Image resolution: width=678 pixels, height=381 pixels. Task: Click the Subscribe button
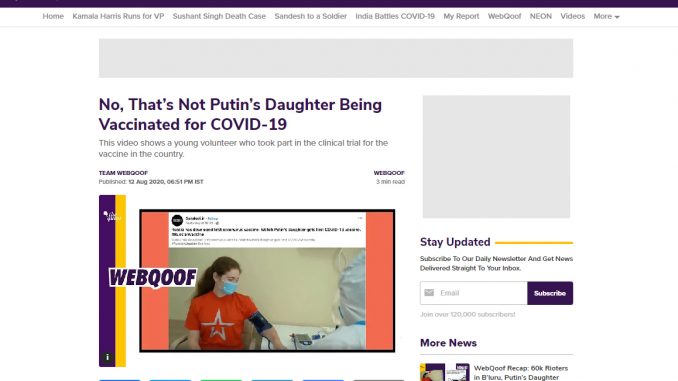coord(550,293)
